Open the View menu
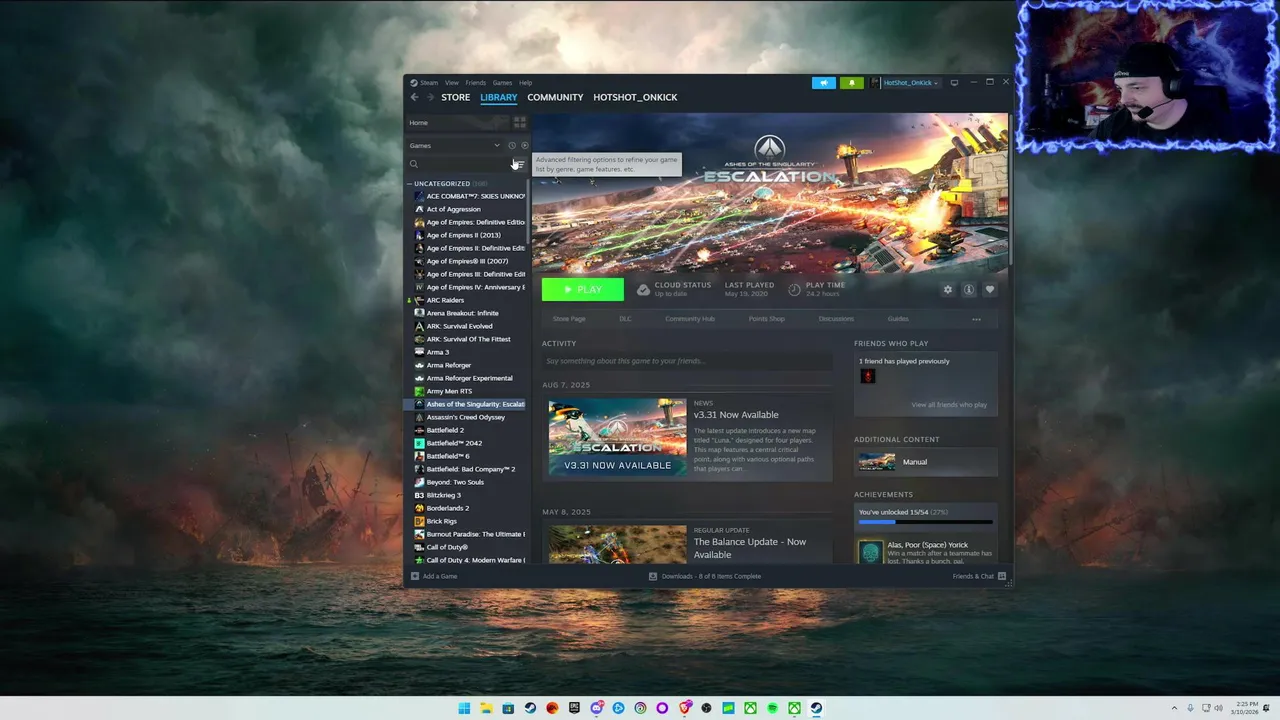Image resolution: width=1280 pixels, height=720 pixels. point(452,83)
